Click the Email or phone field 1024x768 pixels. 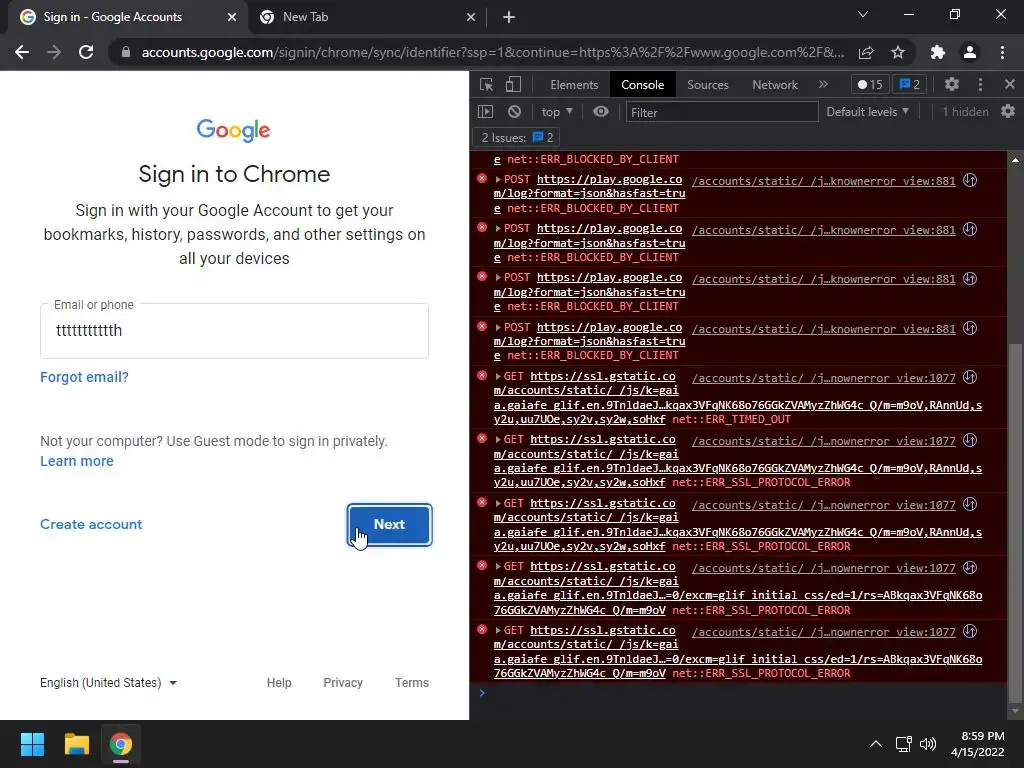[234, 330]
